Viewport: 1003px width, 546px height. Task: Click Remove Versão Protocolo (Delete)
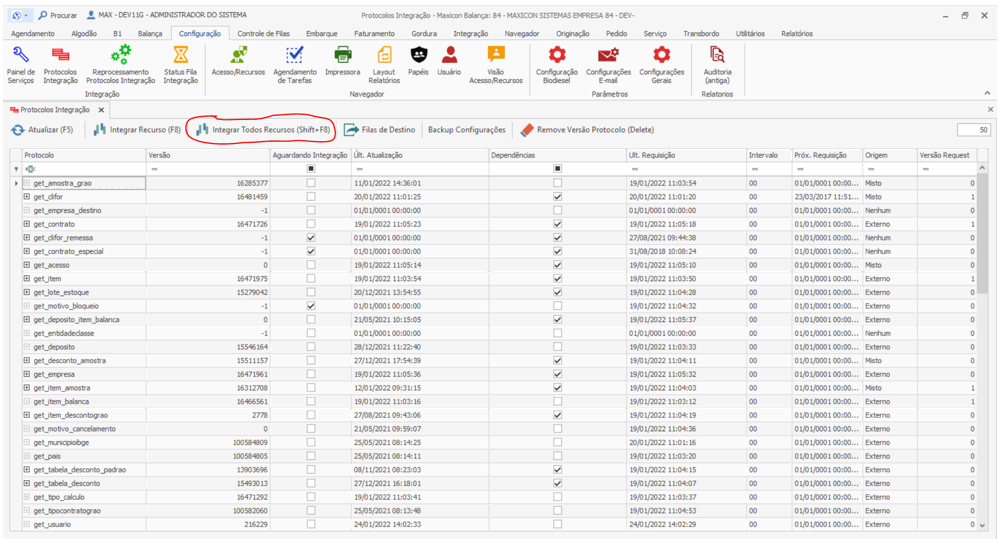click(587, 130)
